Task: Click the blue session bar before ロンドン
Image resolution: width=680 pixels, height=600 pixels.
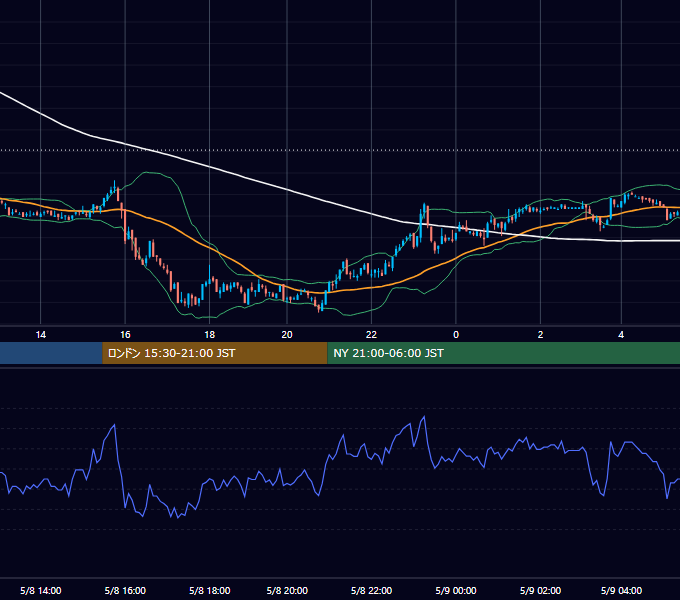Action: click(51, 353)
